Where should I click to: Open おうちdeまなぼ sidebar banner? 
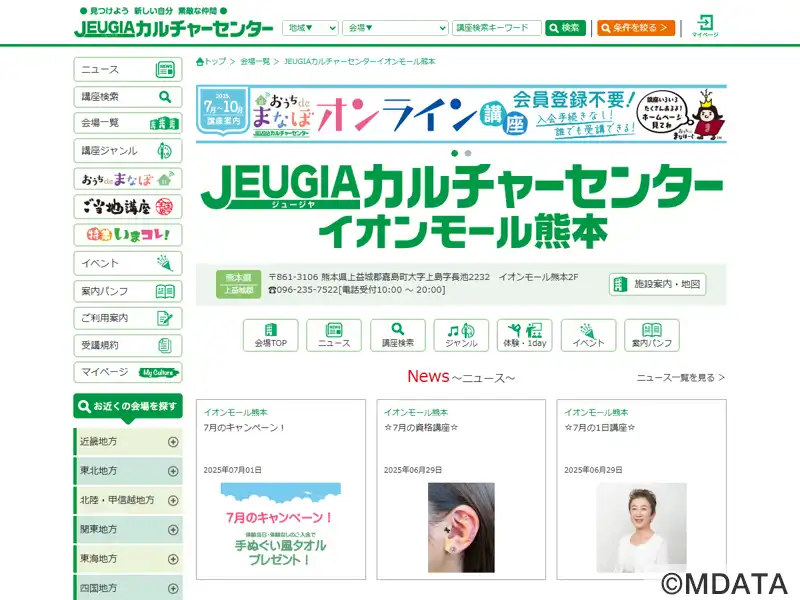tap(128, 179)
